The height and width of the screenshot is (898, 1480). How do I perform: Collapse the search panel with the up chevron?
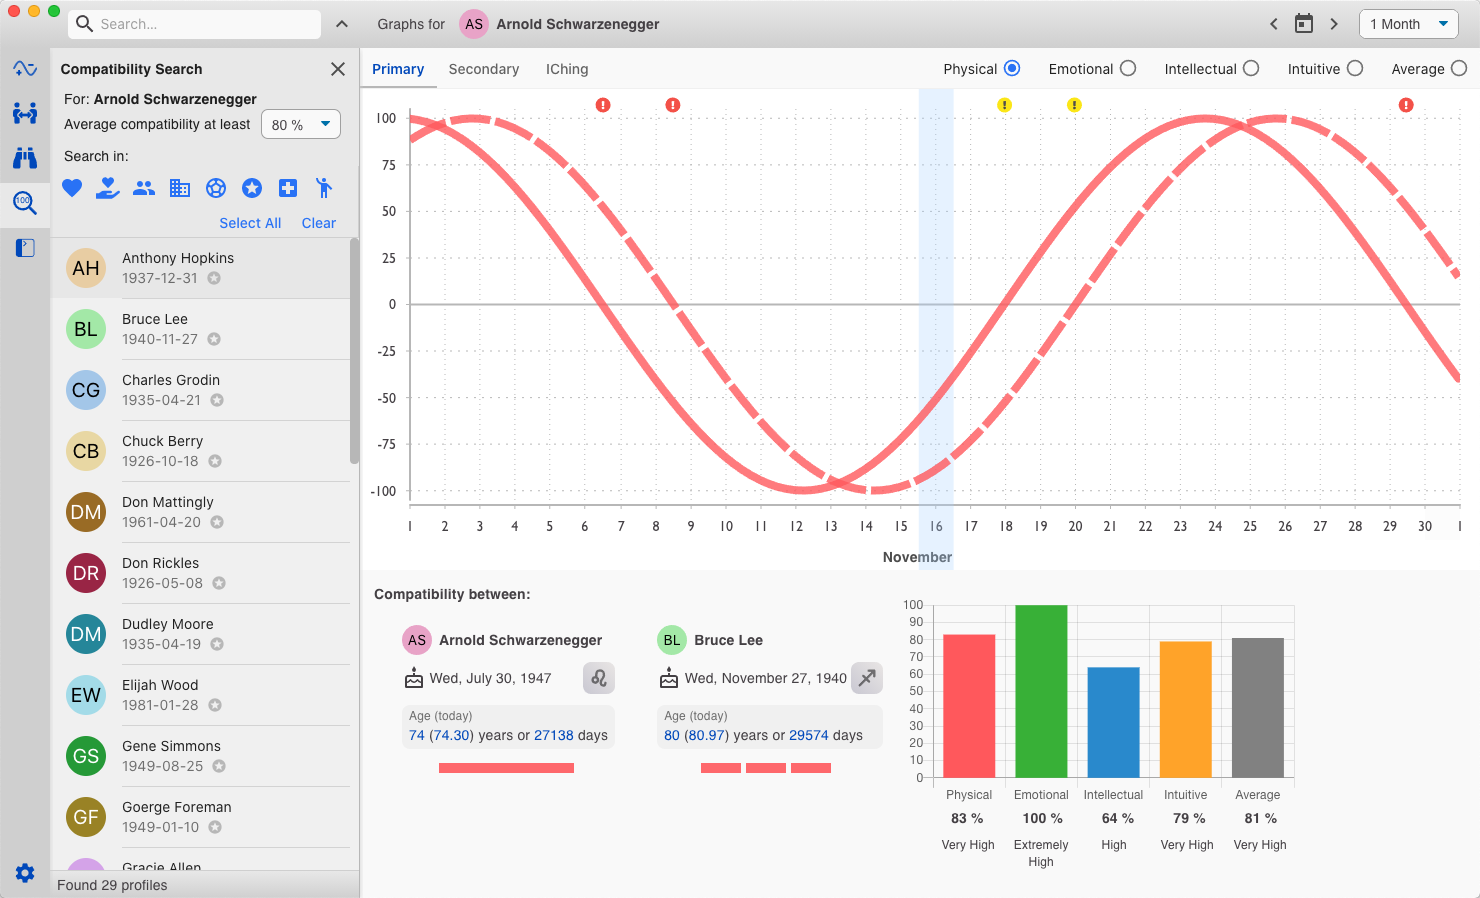tap(342, 24)
